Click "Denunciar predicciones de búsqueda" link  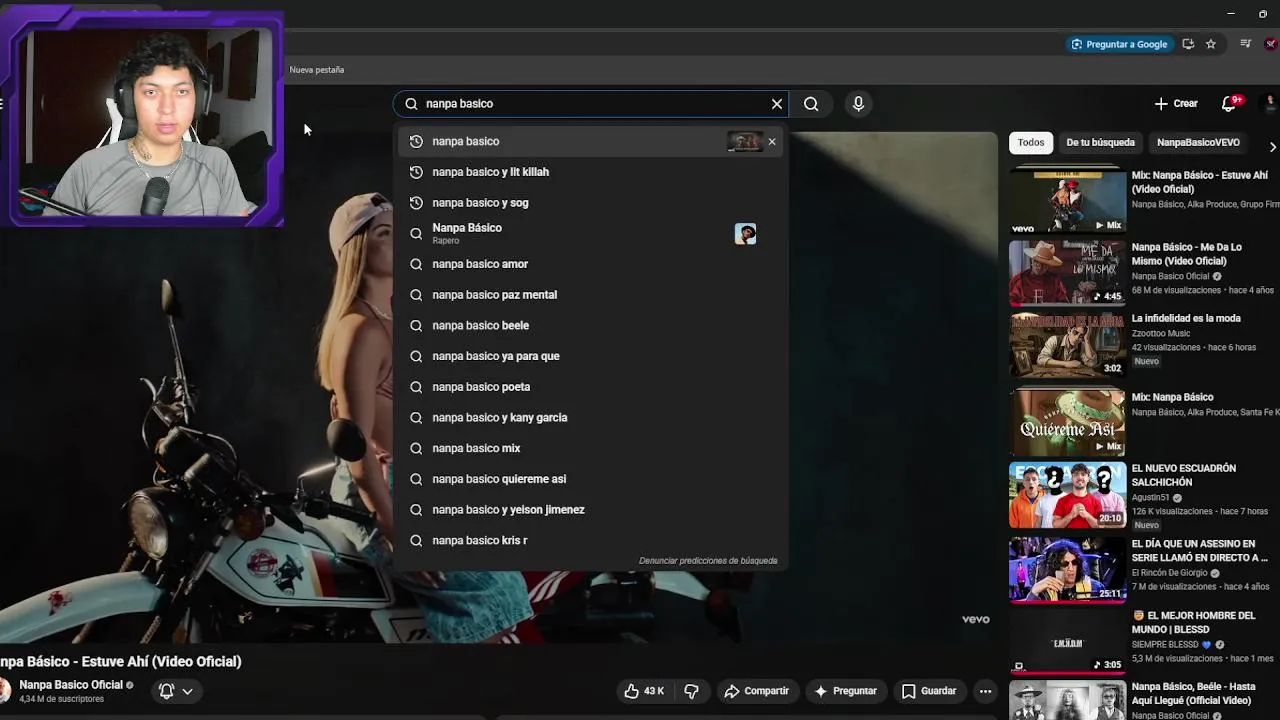[708, 561]
